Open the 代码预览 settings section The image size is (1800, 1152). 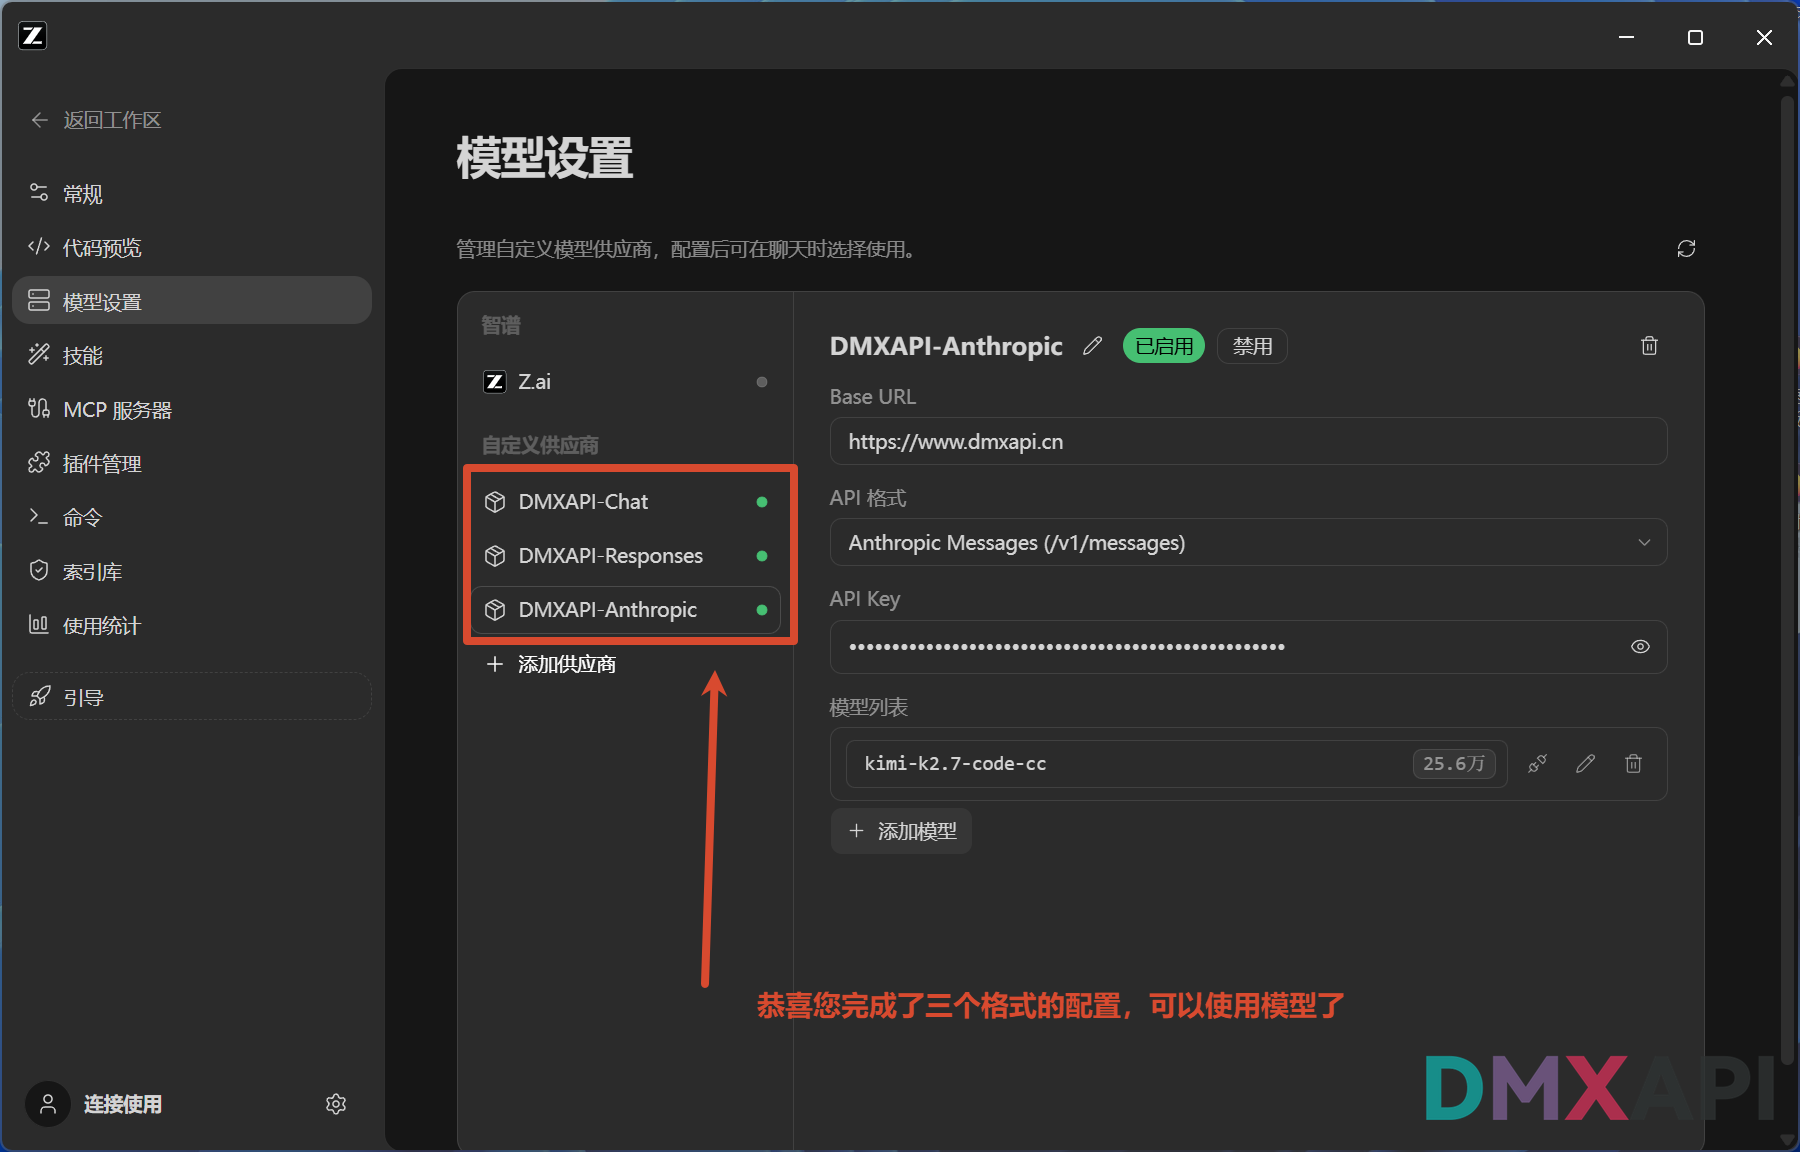191,247
